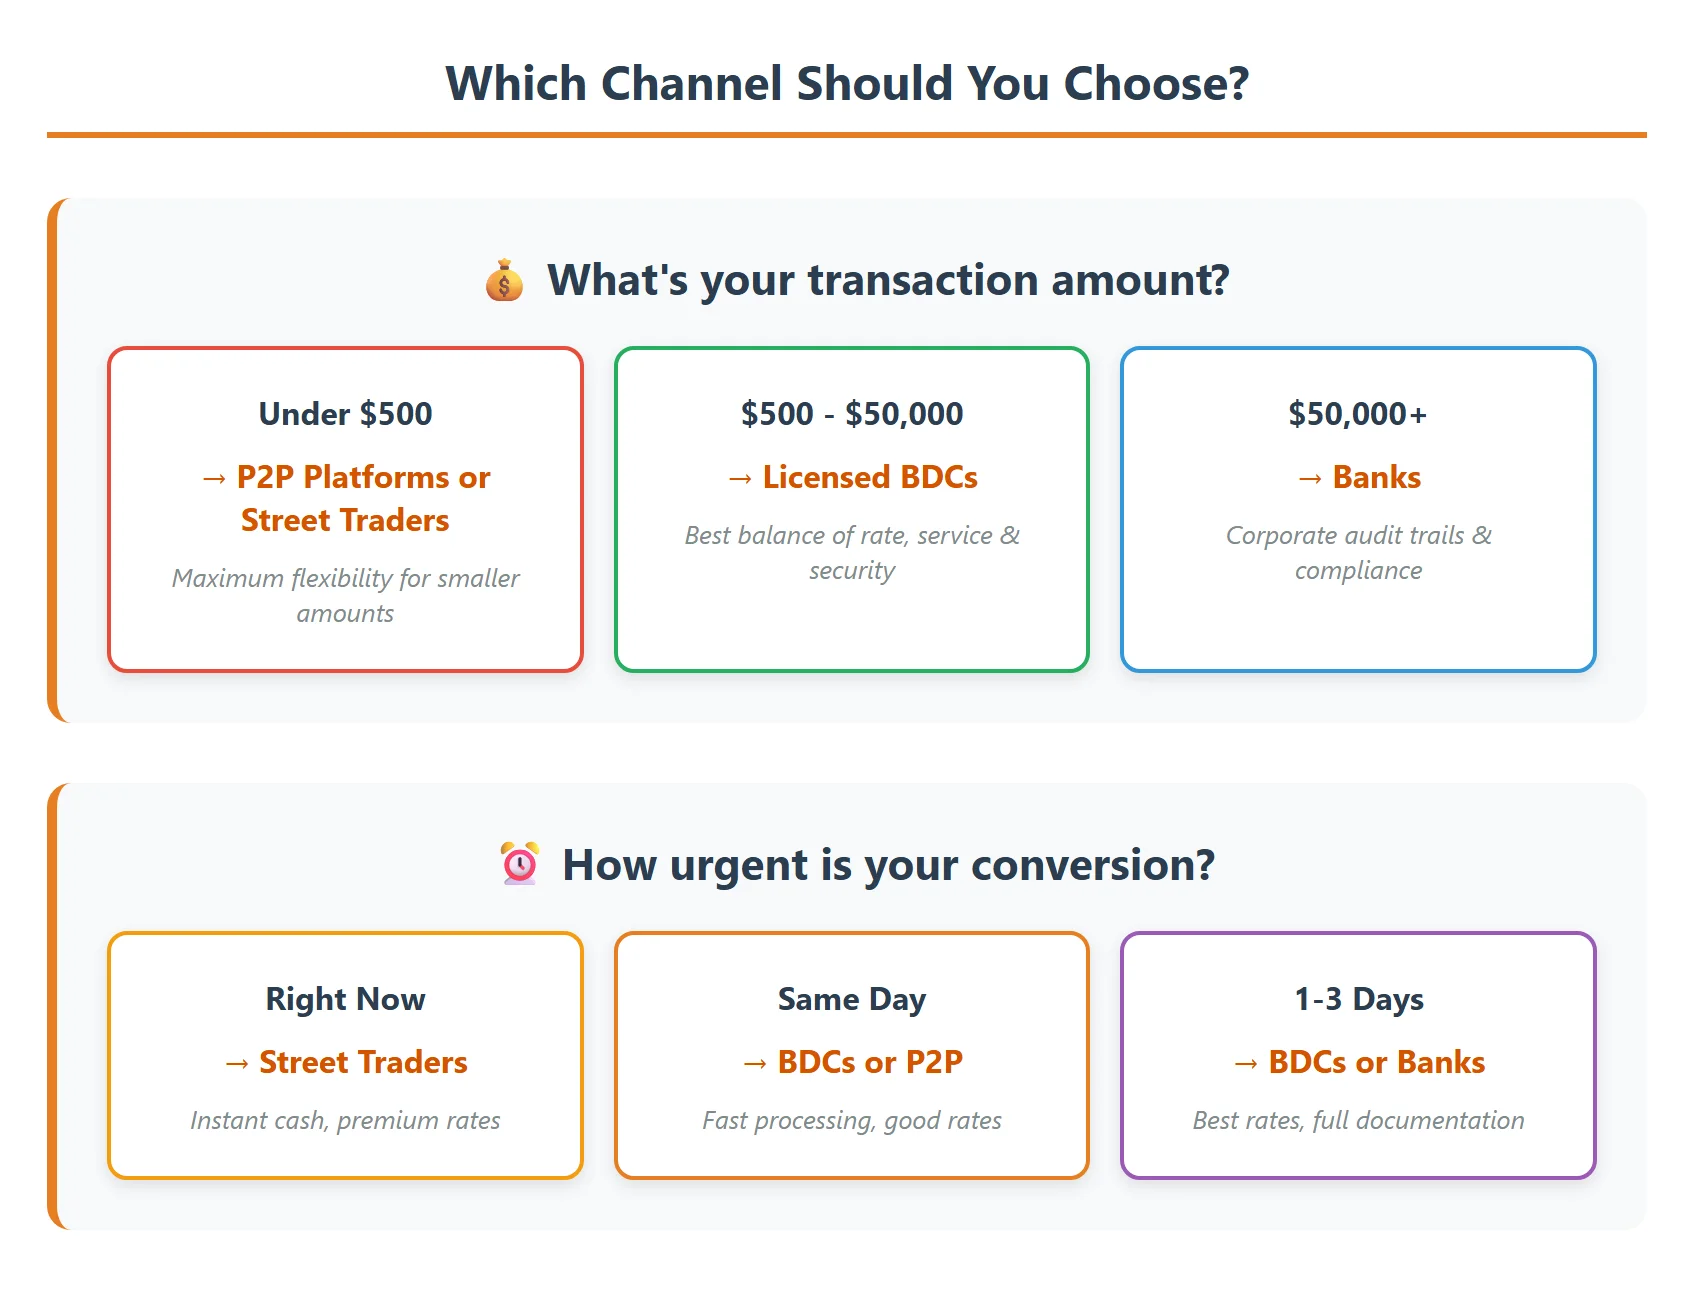Viewport: 1687px width, 1293px height.
Task: Click the Street Traders recommendation under Right Now
Action: [x=345, y=1062]
